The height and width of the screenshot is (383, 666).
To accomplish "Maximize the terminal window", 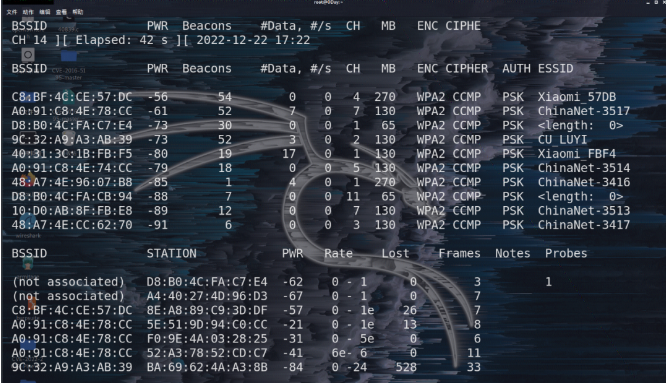I will (x=656, y=3).
